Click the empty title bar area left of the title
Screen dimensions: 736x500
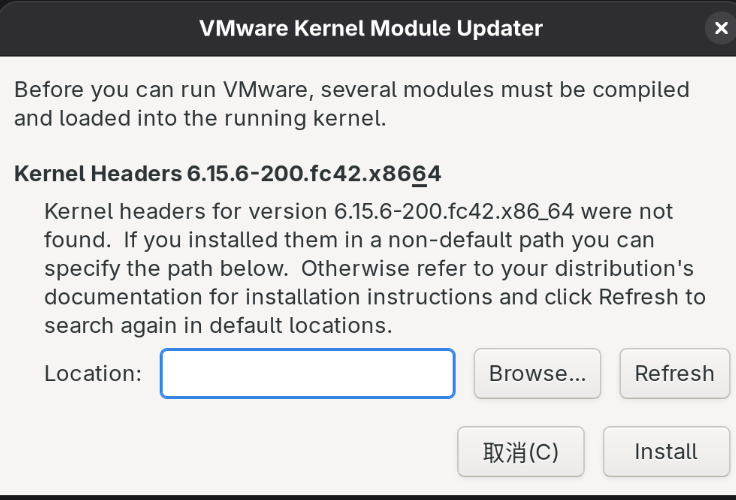click(x=100, y=28)
